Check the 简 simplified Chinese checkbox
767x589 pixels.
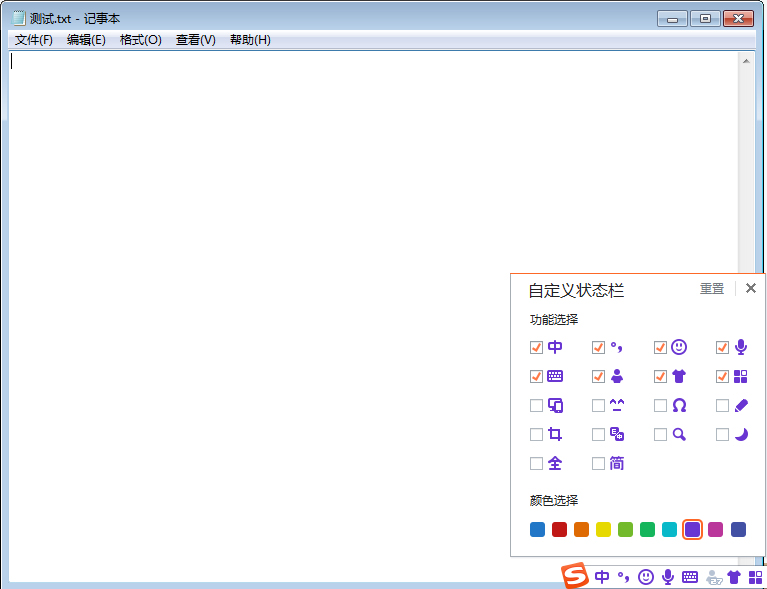coord(599,464)
